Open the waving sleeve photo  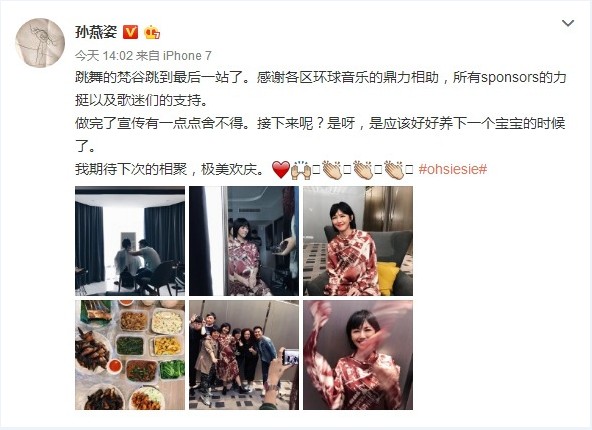click(x=358, y=355)
